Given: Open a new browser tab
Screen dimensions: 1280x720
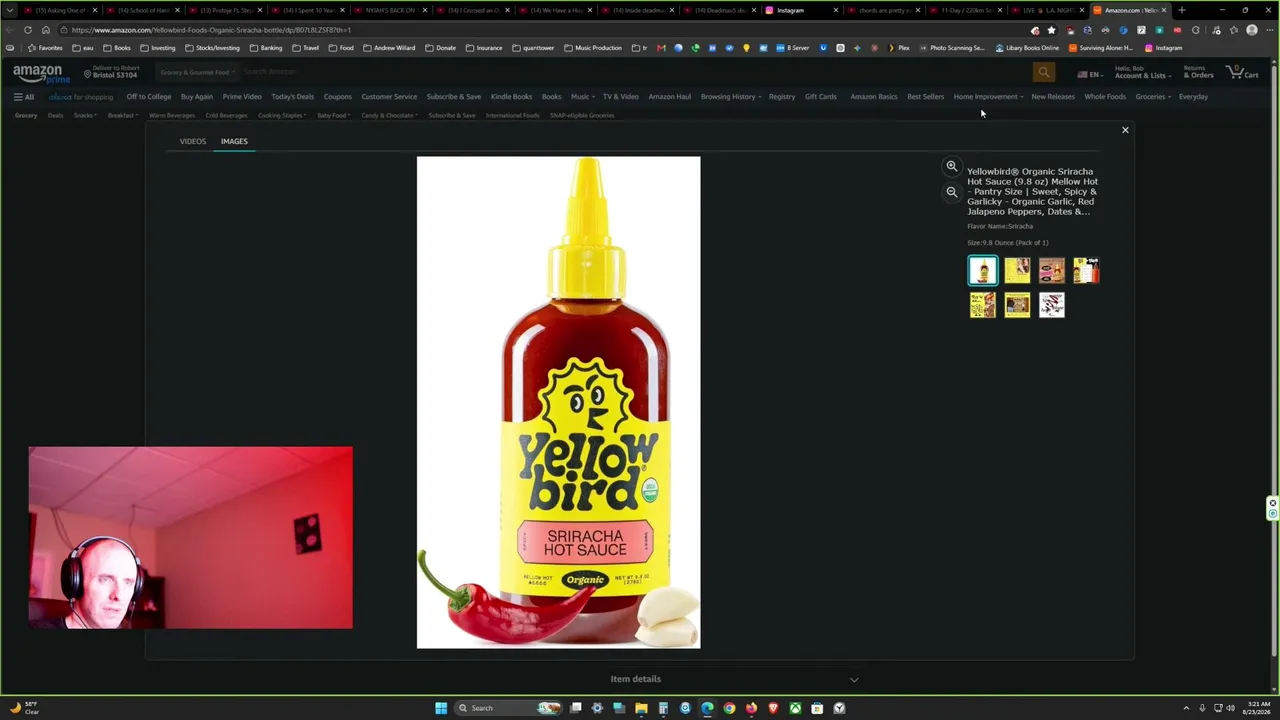Looking at the screenshot, I should tap(1182, 10).
